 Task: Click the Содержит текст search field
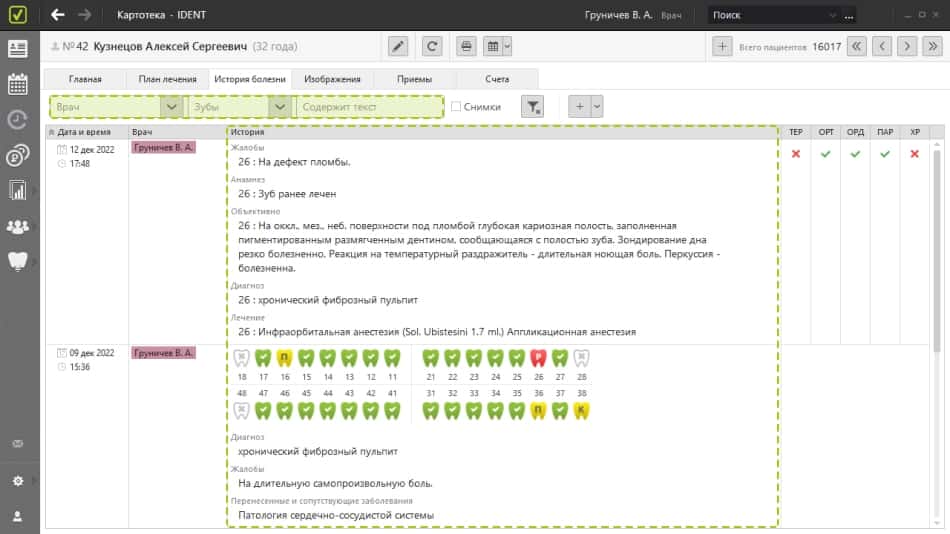coord(368,106)
